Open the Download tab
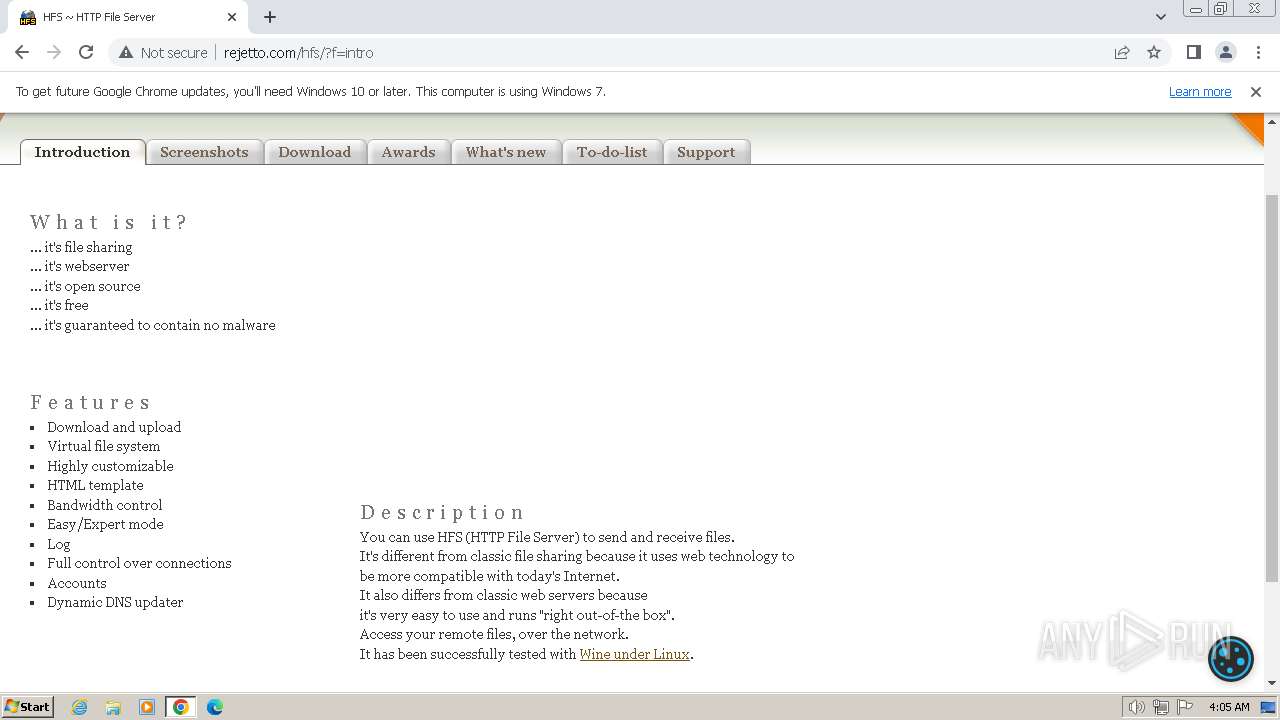This screenshot has height=720, width=1280. (315, 152)
